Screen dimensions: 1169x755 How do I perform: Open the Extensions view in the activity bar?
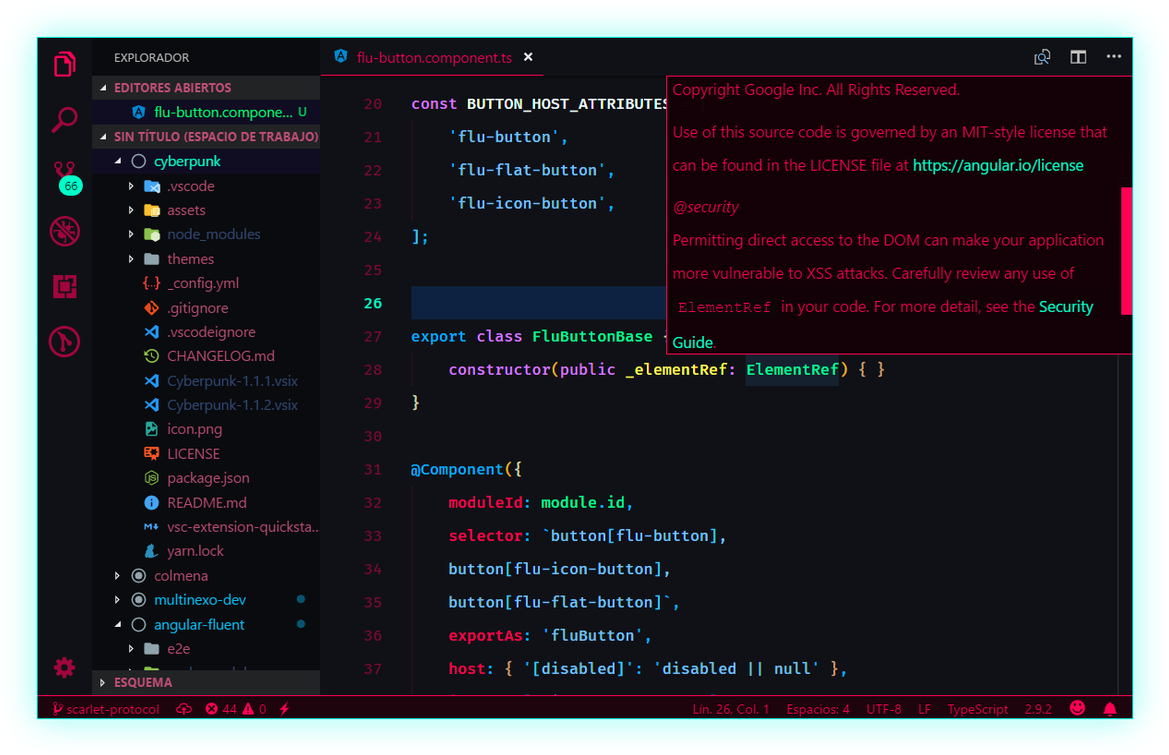pyautogui.click(x=63, y=286)
